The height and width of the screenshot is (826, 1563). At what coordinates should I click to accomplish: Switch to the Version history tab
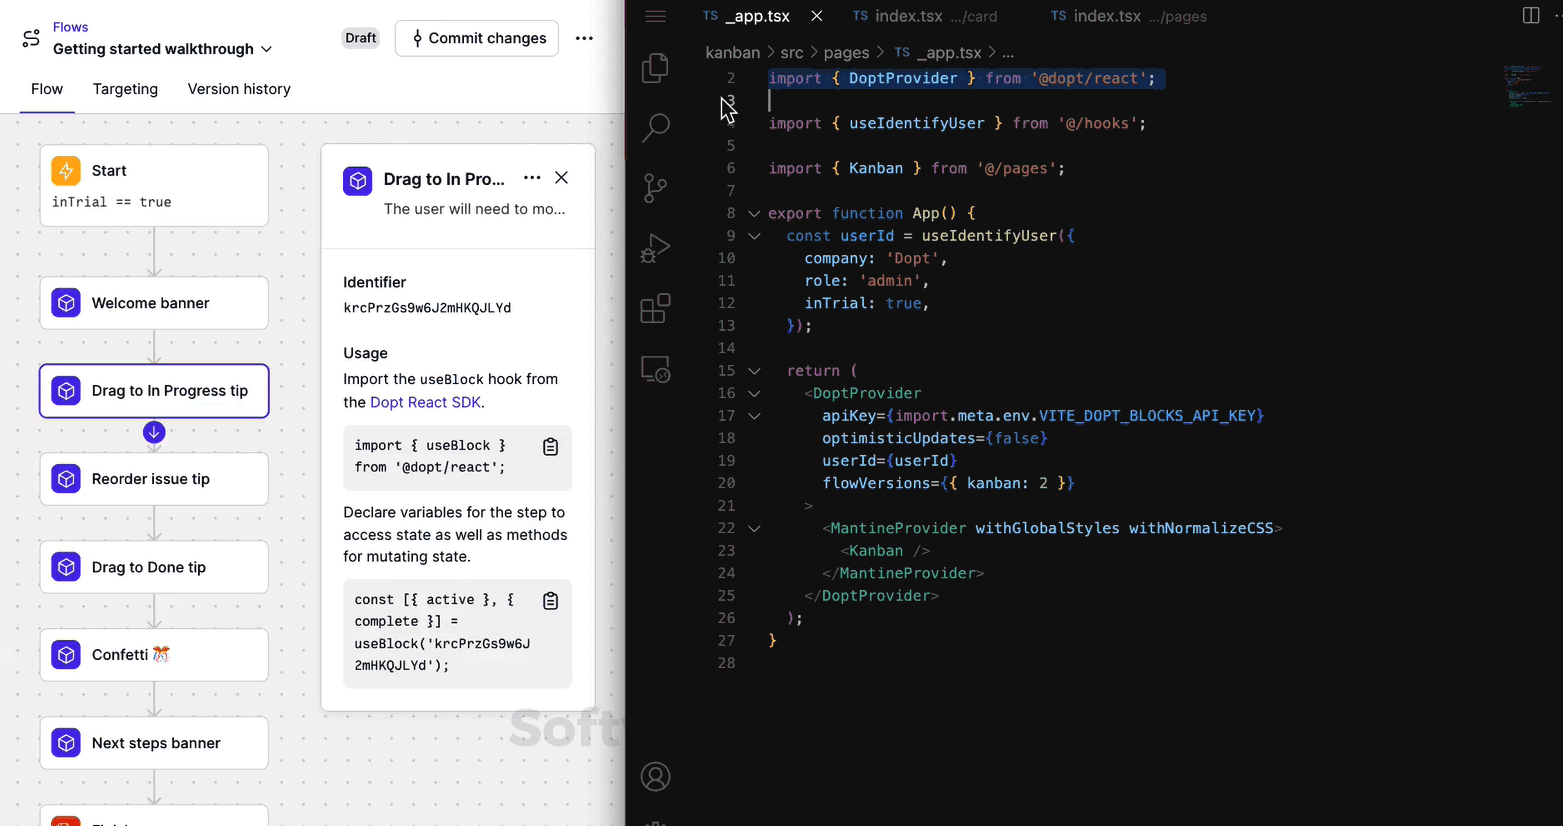(x=239, y=89)
